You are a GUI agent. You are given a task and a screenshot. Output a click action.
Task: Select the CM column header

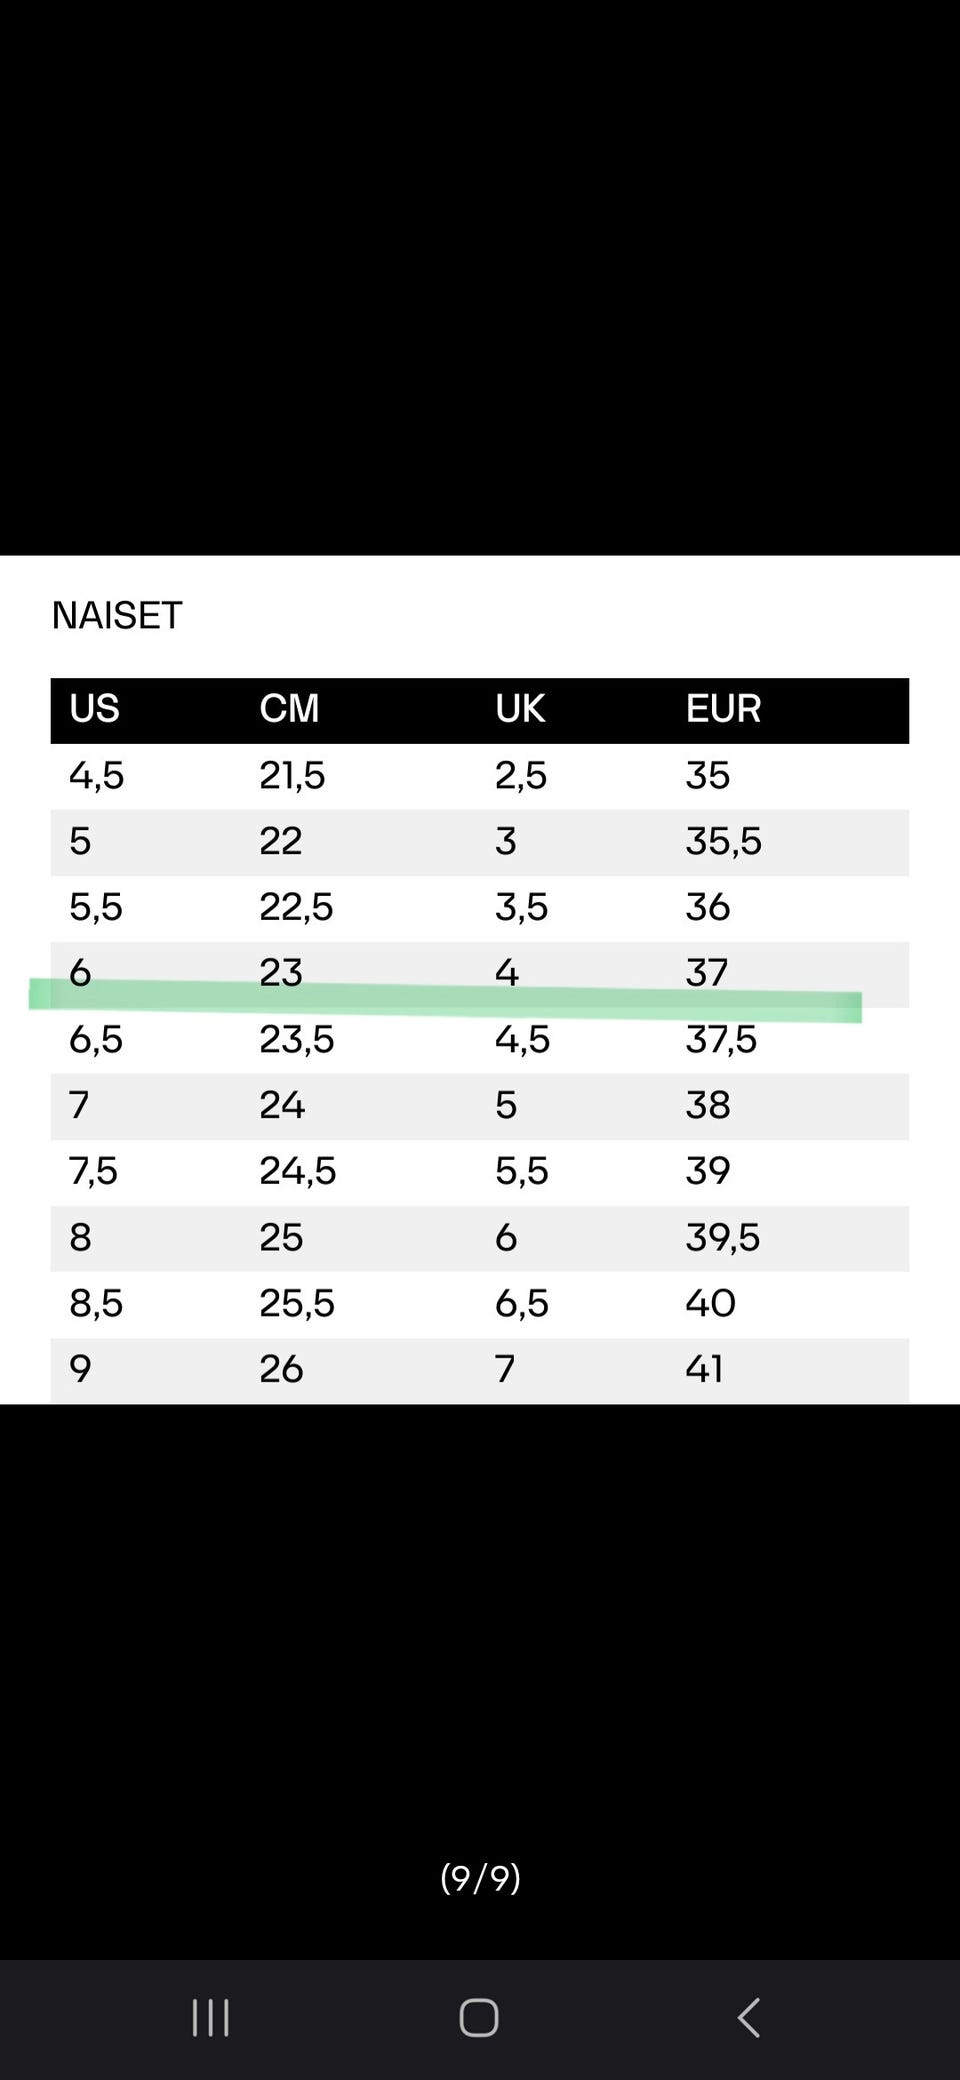tap(289, 709)
